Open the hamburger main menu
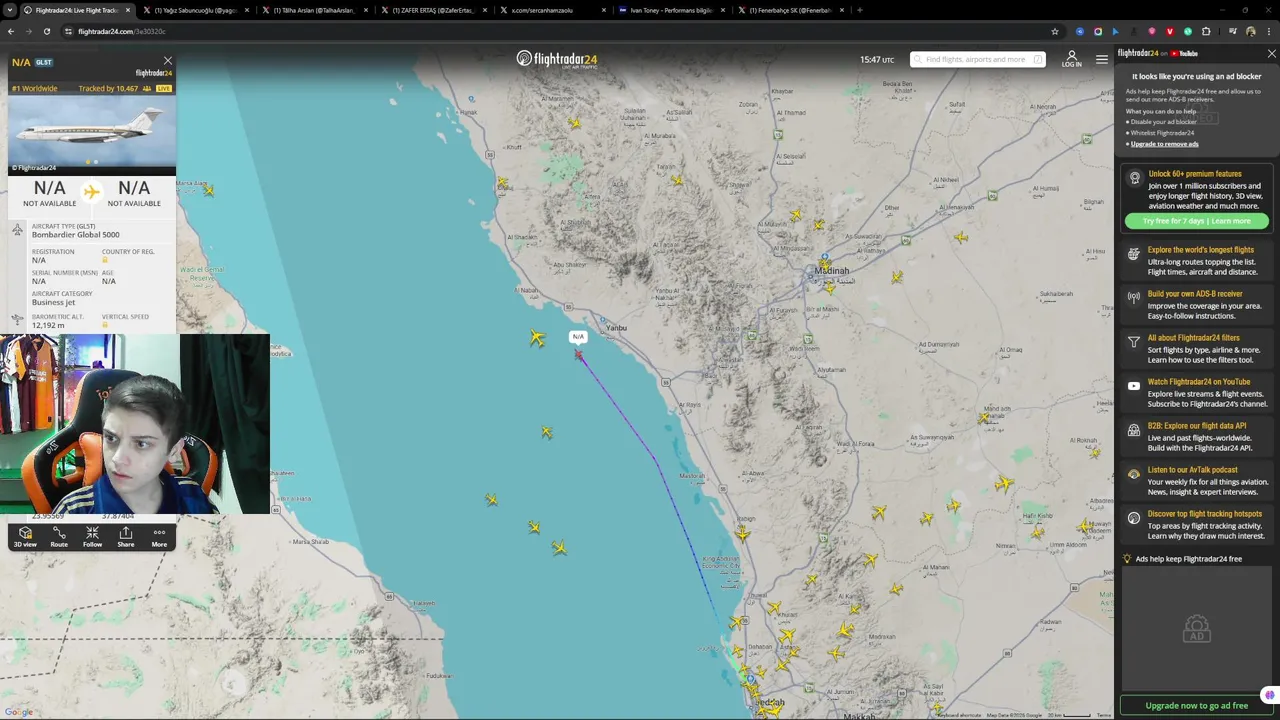This screenshot has height=720, width=1280. [1102, 59]
